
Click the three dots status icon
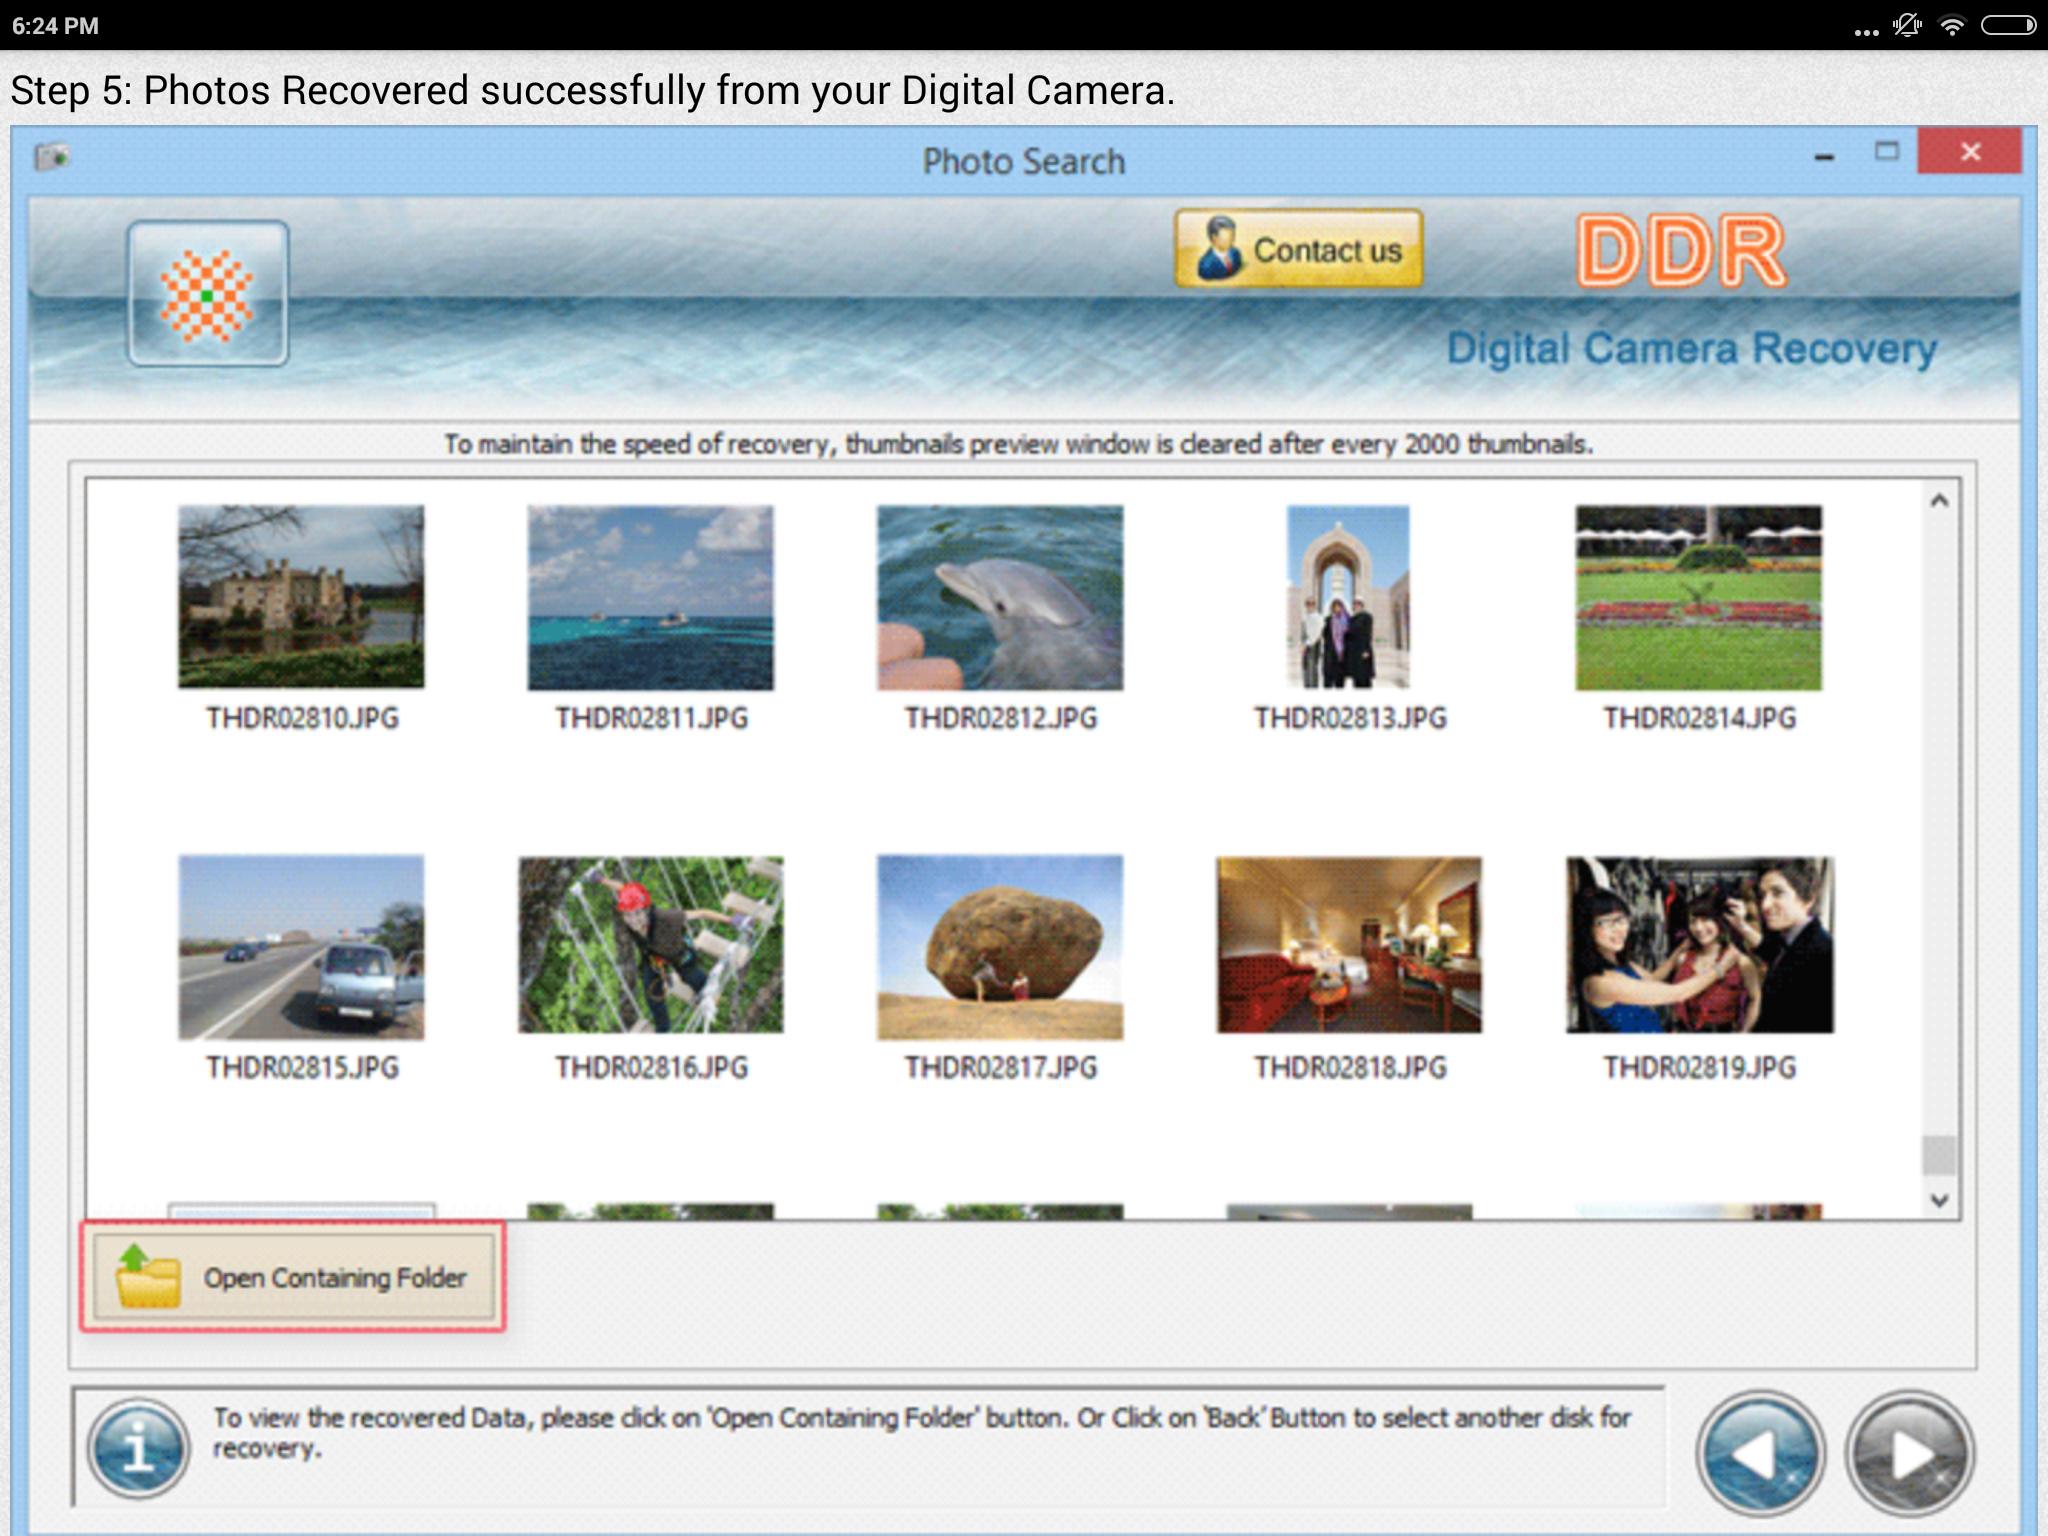[1866, 32]
